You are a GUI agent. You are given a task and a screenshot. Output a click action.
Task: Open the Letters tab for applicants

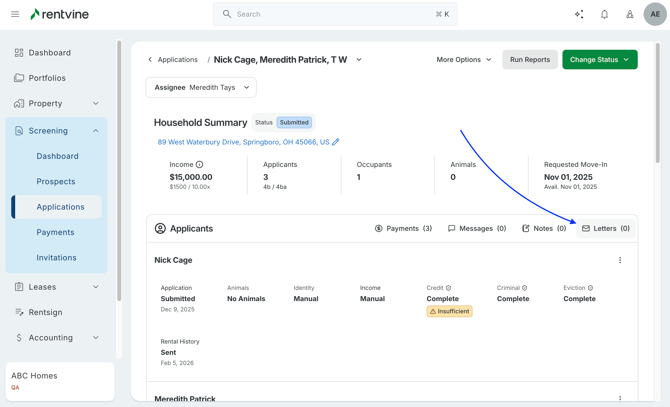tap(606, 229)
